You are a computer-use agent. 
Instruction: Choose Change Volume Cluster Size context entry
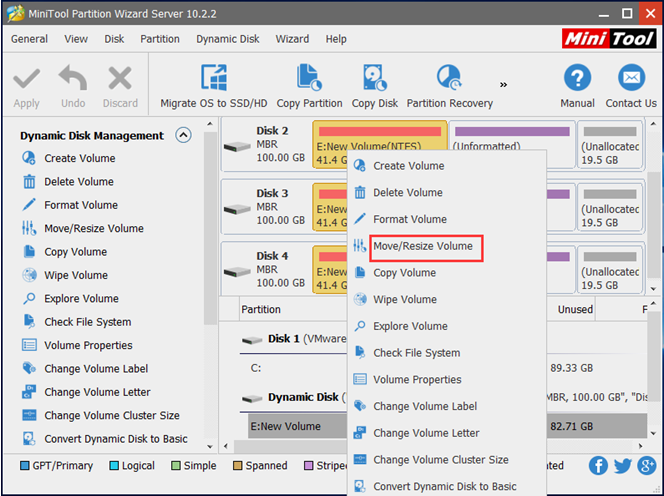pos(447,460)
